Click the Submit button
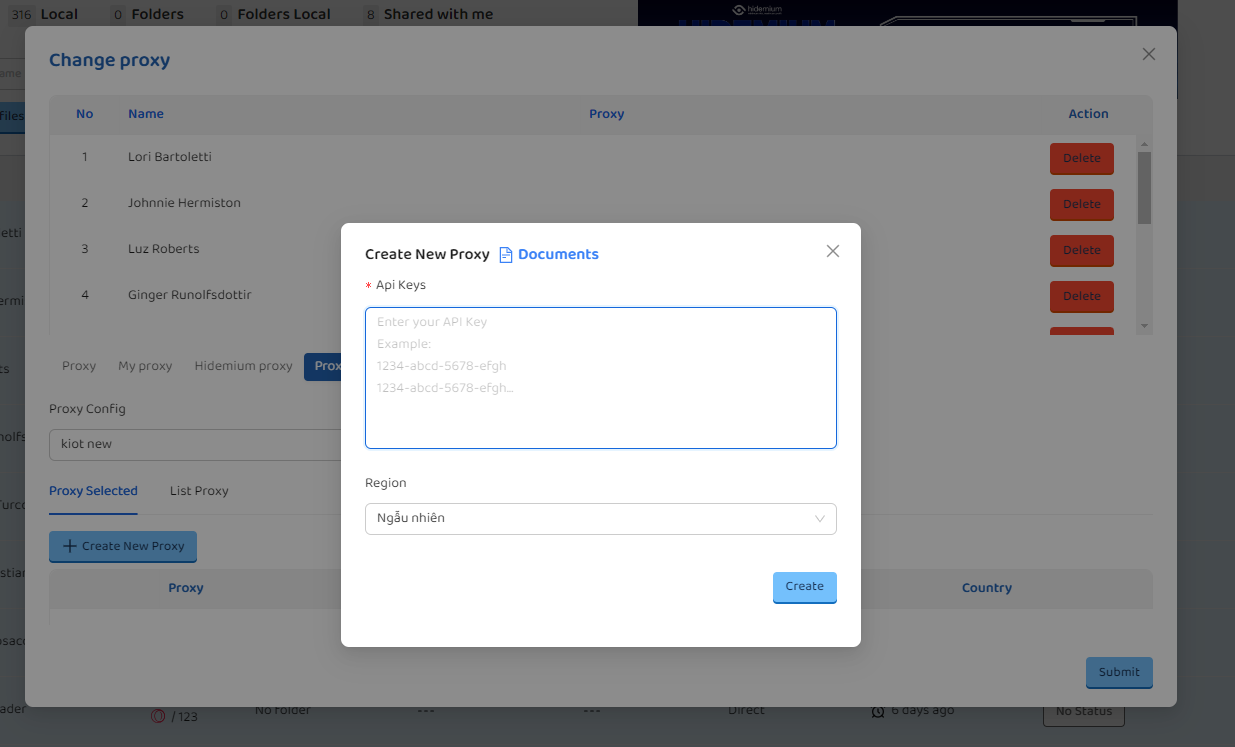 (1118, 672)
